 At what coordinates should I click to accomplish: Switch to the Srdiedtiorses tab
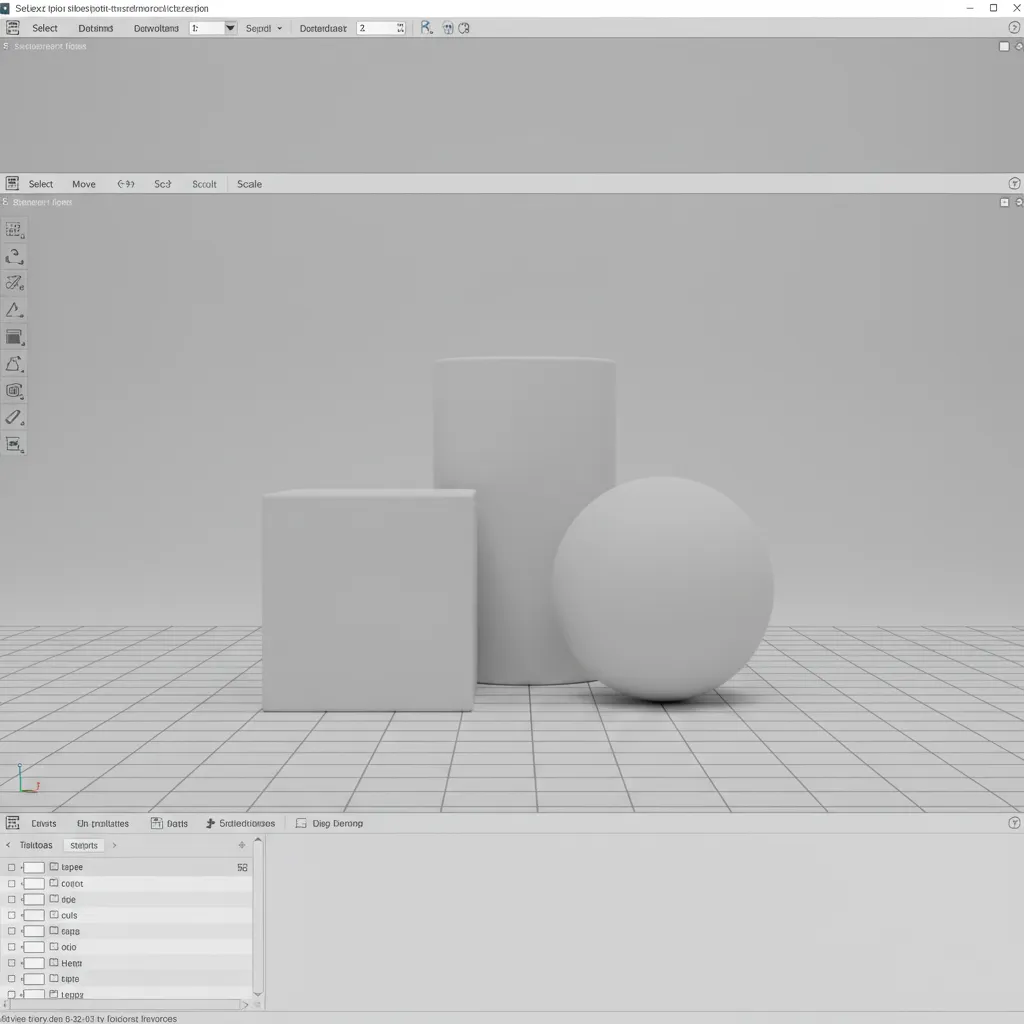pyautogui.click(x=240, y=824)
